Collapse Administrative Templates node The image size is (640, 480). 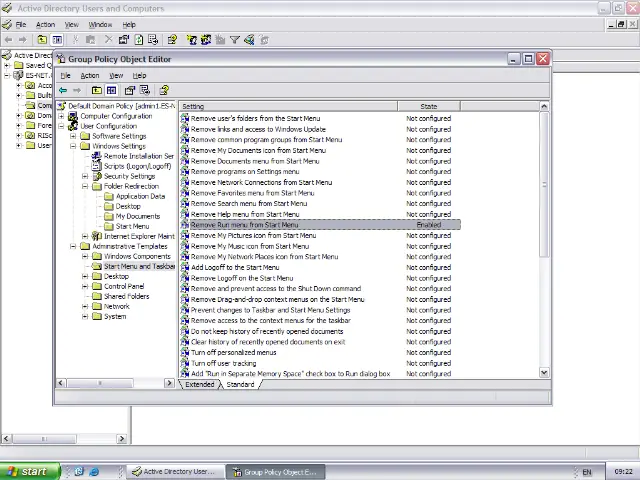73,246
